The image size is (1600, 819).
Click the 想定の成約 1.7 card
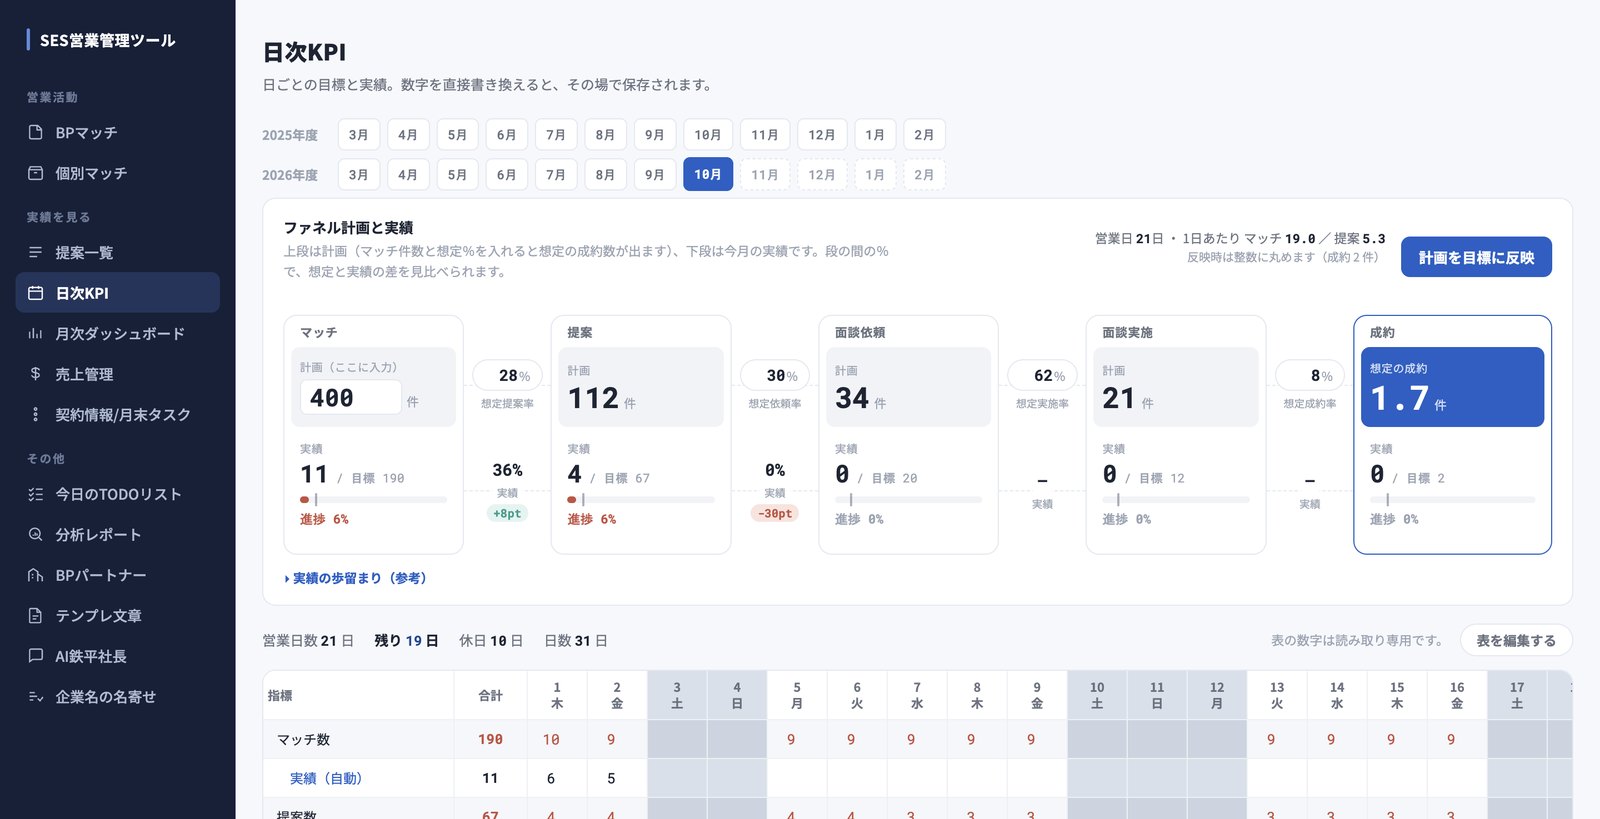(1452, 387)
